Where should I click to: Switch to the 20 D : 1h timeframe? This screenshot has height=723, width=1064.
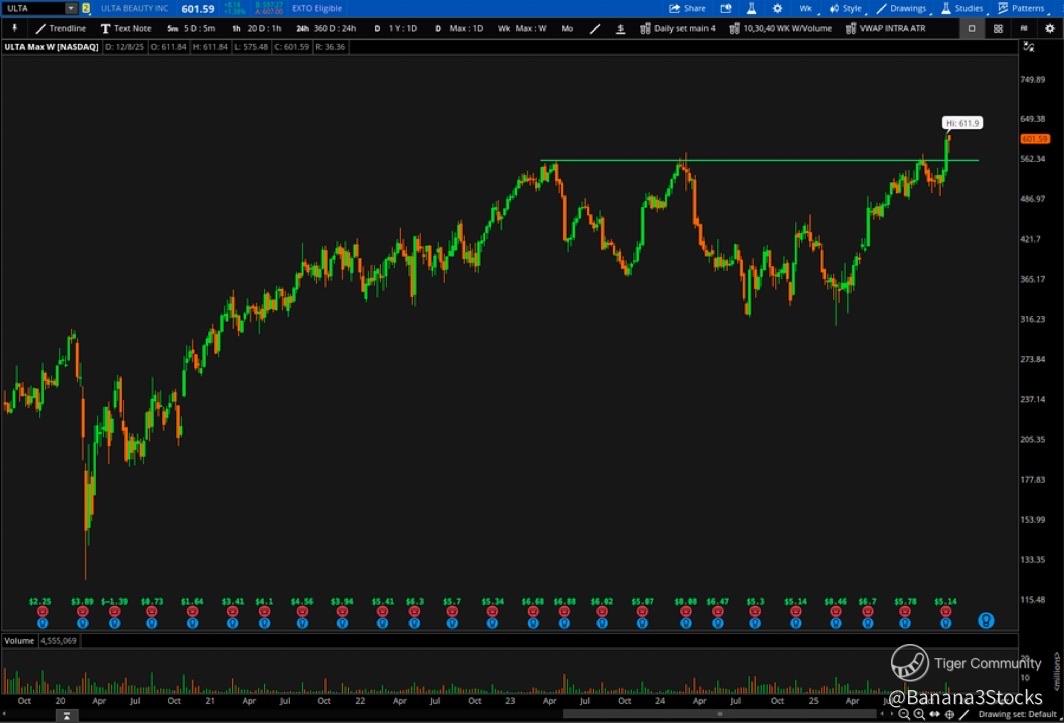[256, 29]
